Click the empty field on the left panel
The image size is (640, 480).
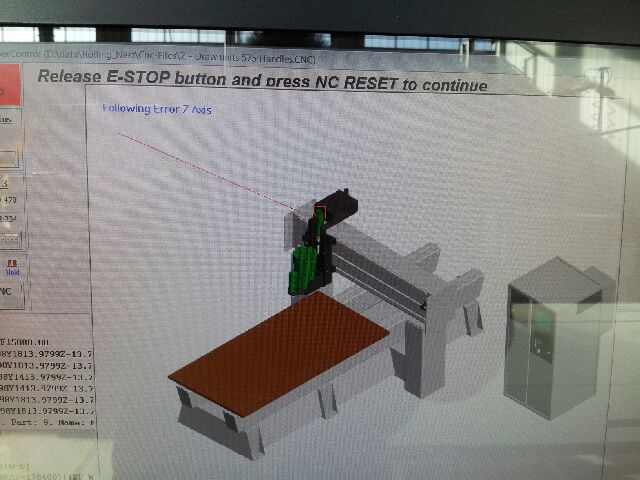(x=9, y=158)
